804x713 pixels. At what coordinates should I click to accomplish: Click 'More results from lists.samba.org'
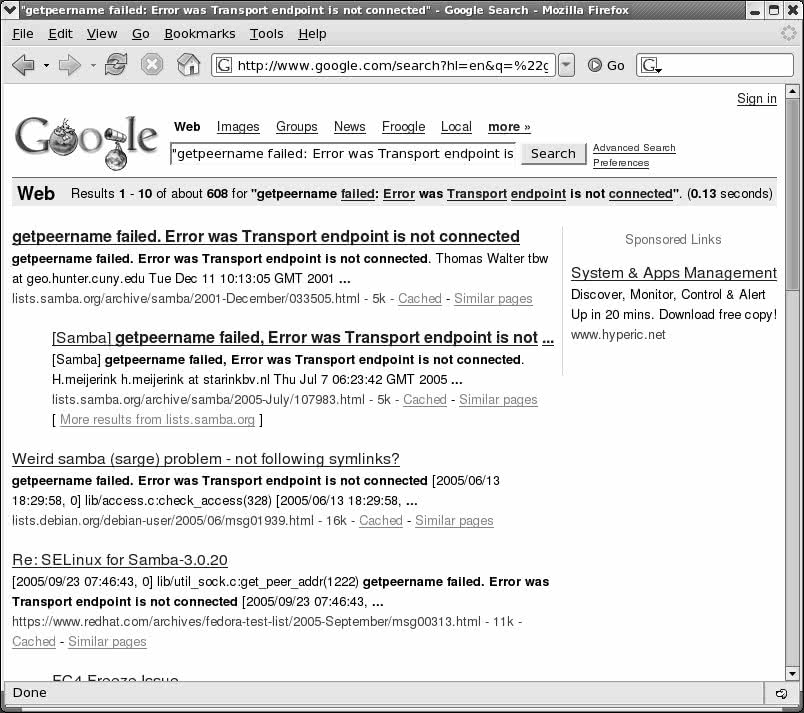157,419
